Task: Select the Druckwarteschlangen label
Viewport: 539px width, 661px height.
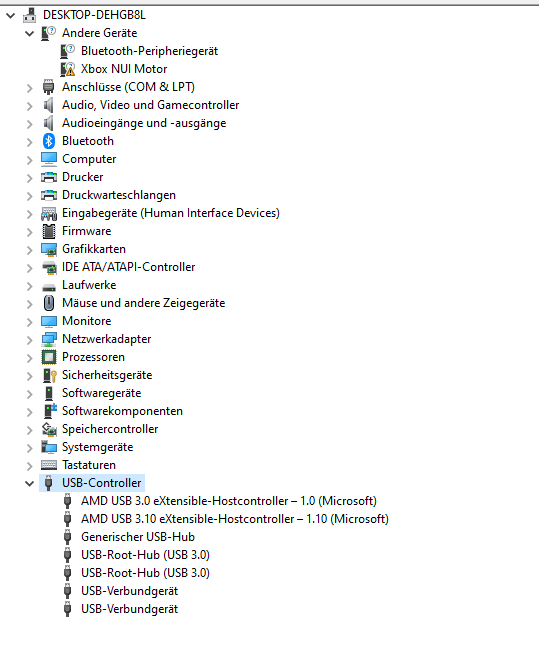Action: click(x=119, y=195)
